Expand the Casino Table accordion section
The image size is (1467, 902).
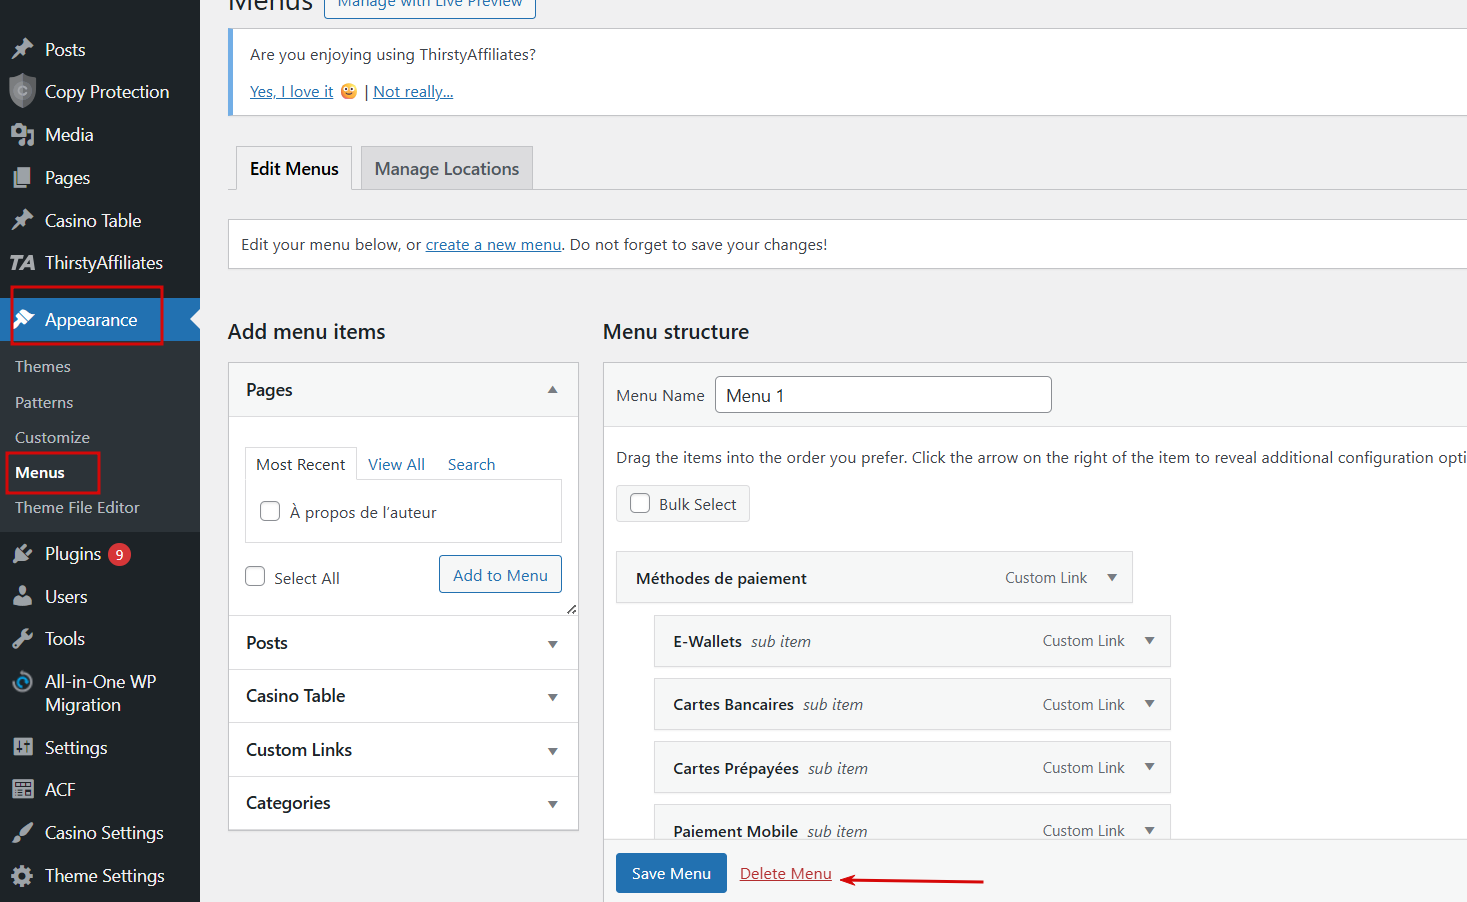pos(552,697)
